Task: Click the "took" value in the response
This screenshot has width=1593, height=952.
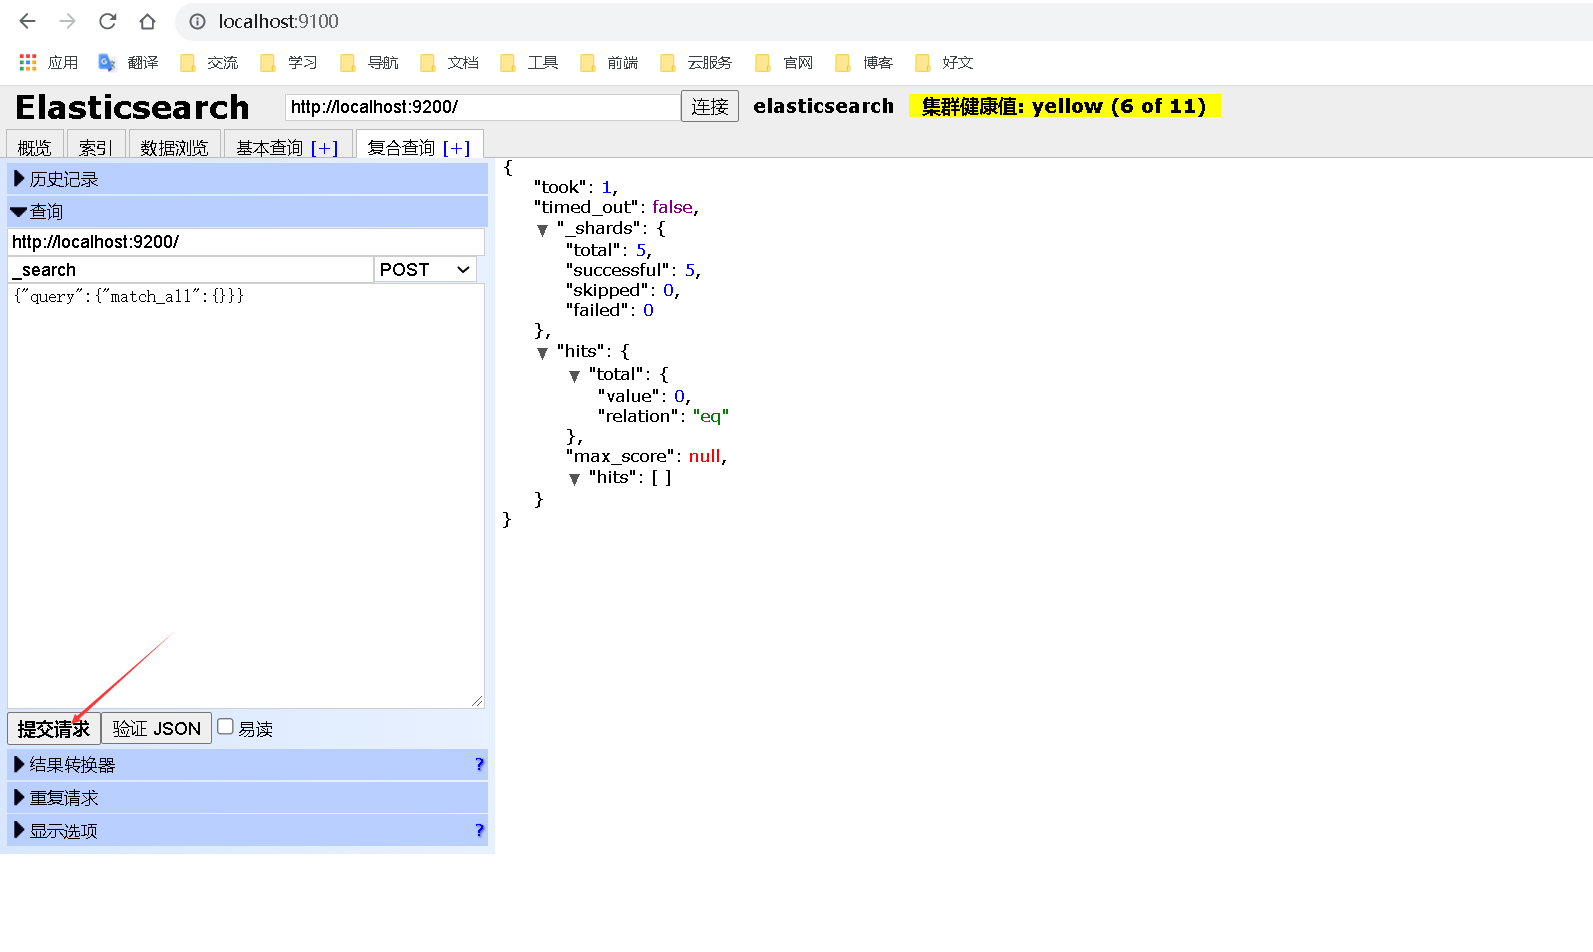Action: point(606,187)
